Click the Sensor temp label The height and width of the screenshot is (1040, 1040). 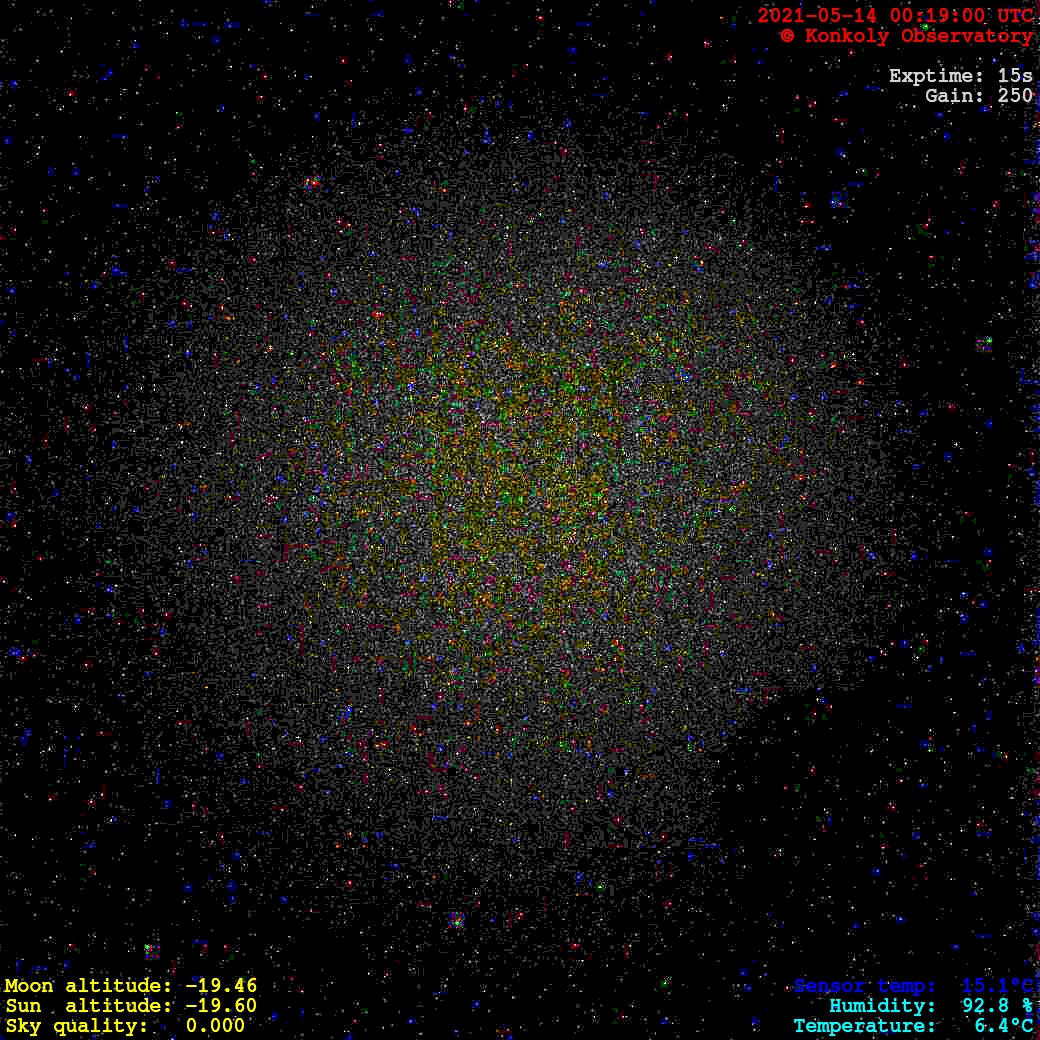[865, 986]
